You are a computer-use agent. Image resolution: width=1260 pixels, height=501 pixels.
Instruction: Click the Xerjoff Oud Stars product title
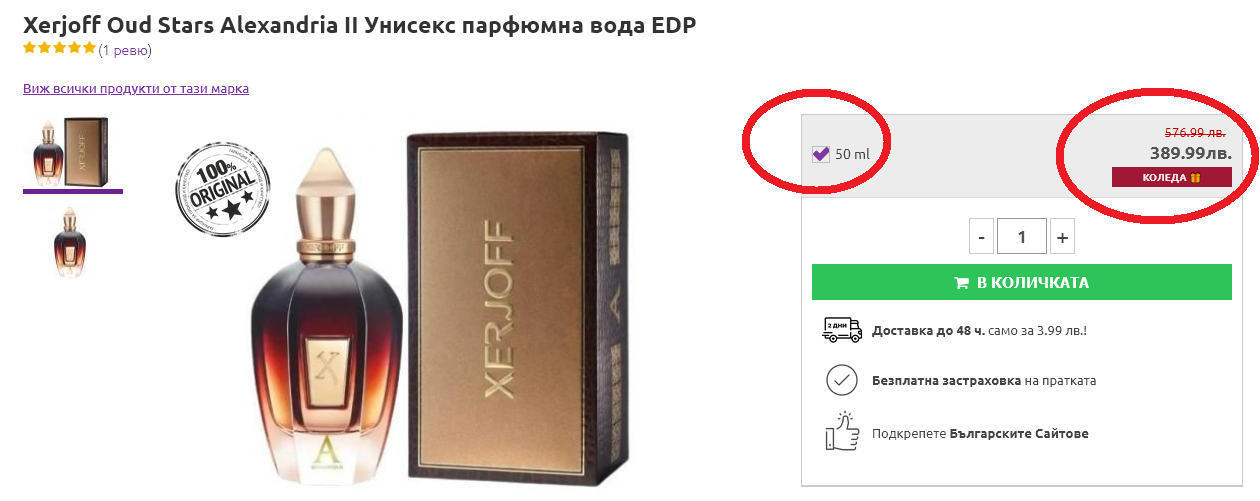click(360, 24)
